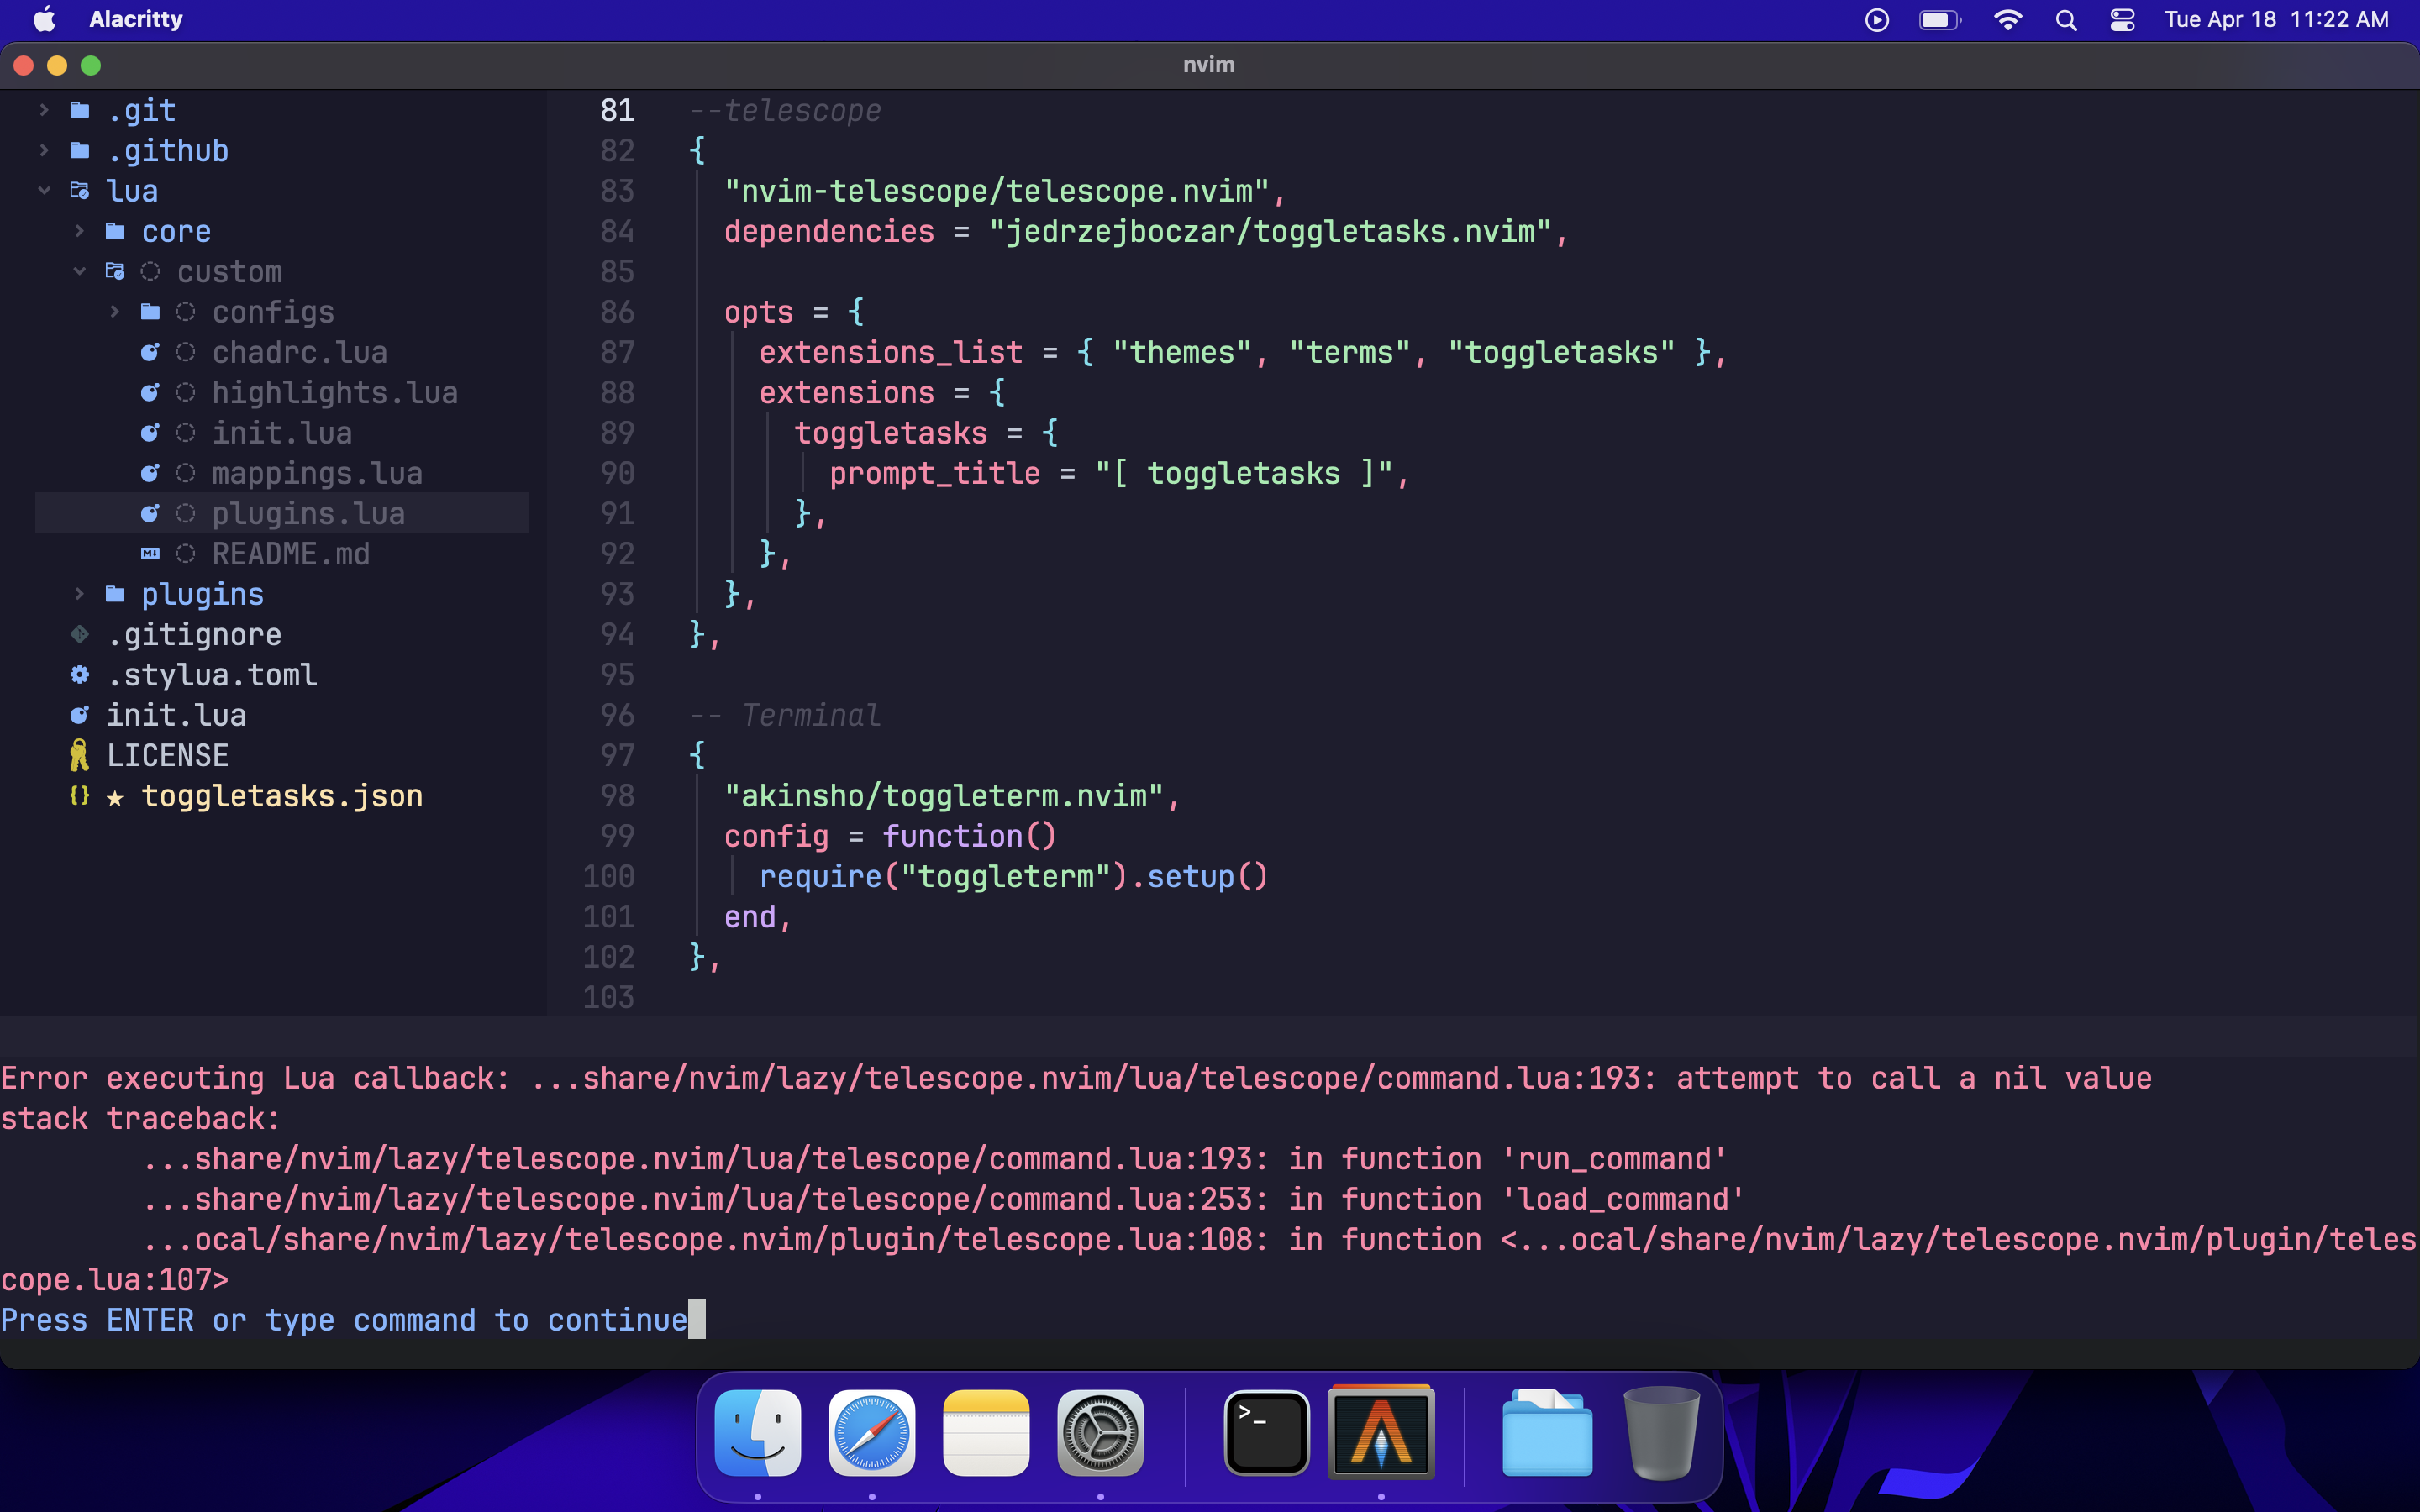Screen dimensions: 2420x1512
Task: Open Spotlight search from the menu bar
Action: pyautogui.click(x=2066, y=19)
